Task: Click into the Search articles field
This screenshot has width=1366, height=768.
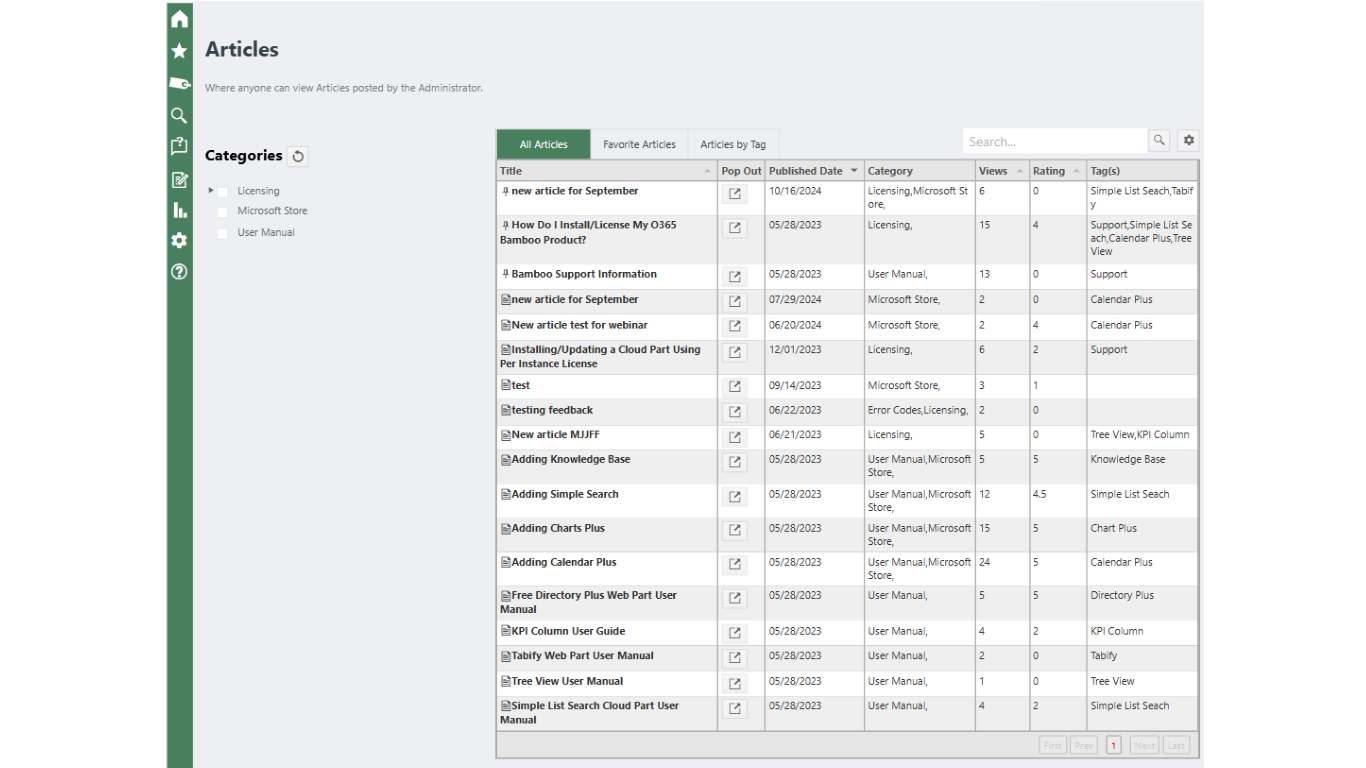Action: [x=1054, y=142]
